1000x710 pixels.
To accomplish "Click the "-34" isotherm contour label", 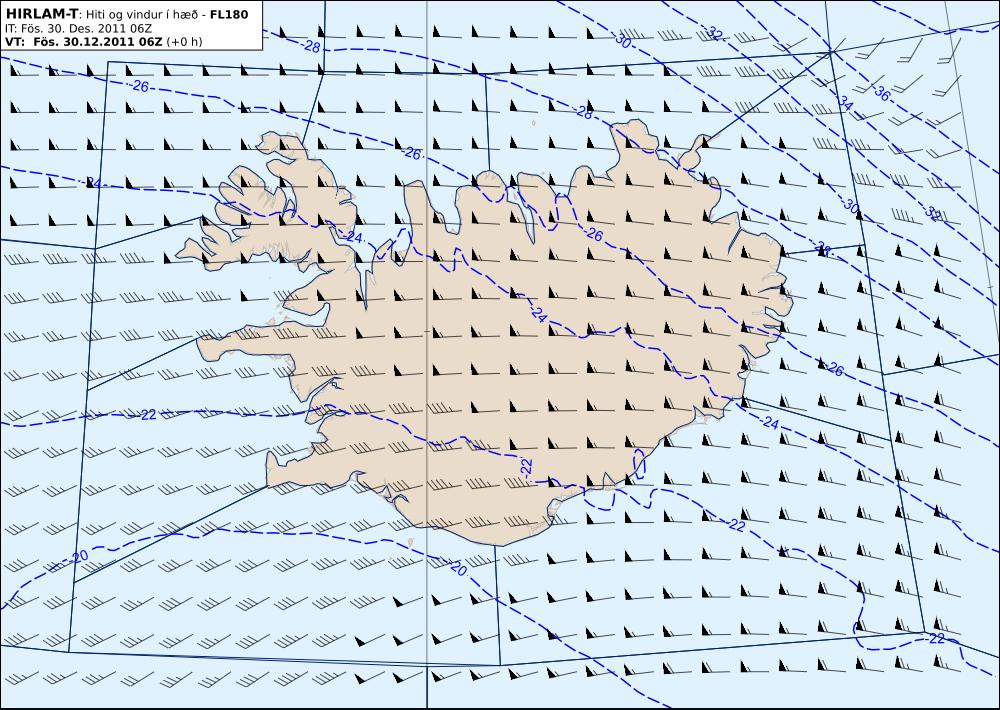I will click(x=844, y=104).
